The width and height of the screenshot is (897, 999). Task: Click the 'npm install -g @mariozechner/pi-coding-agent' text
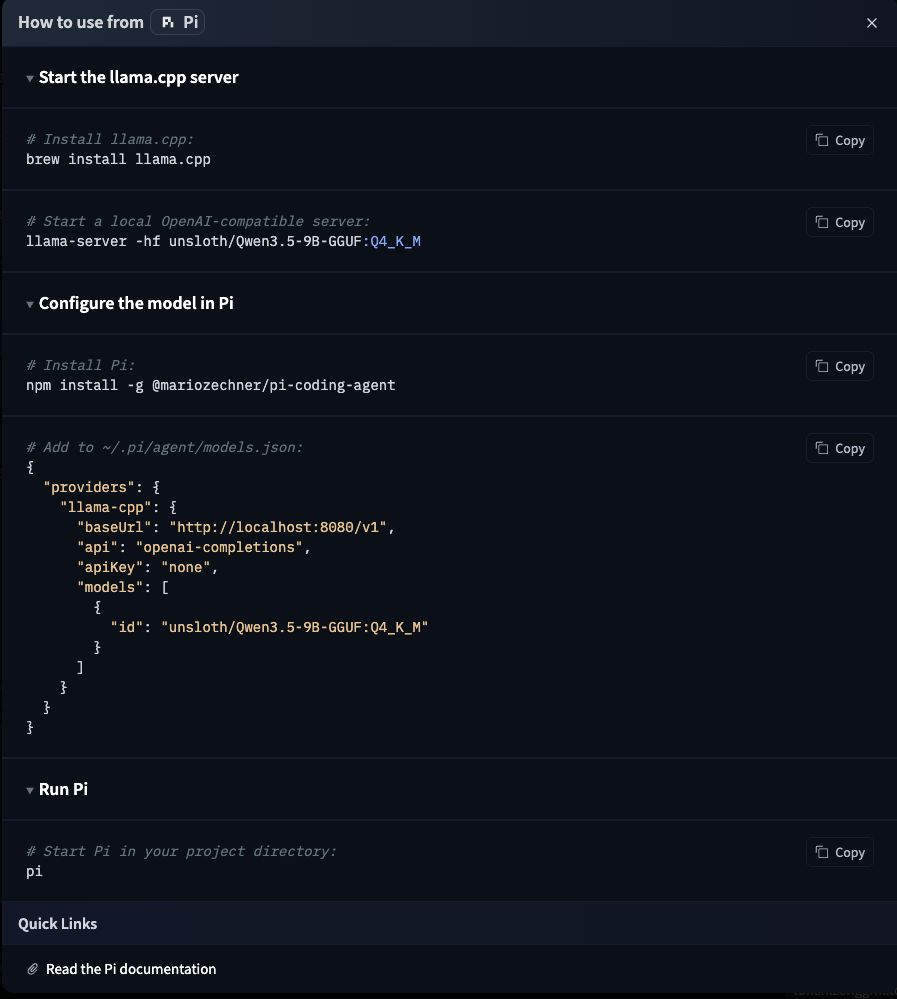tap(211, 385)
